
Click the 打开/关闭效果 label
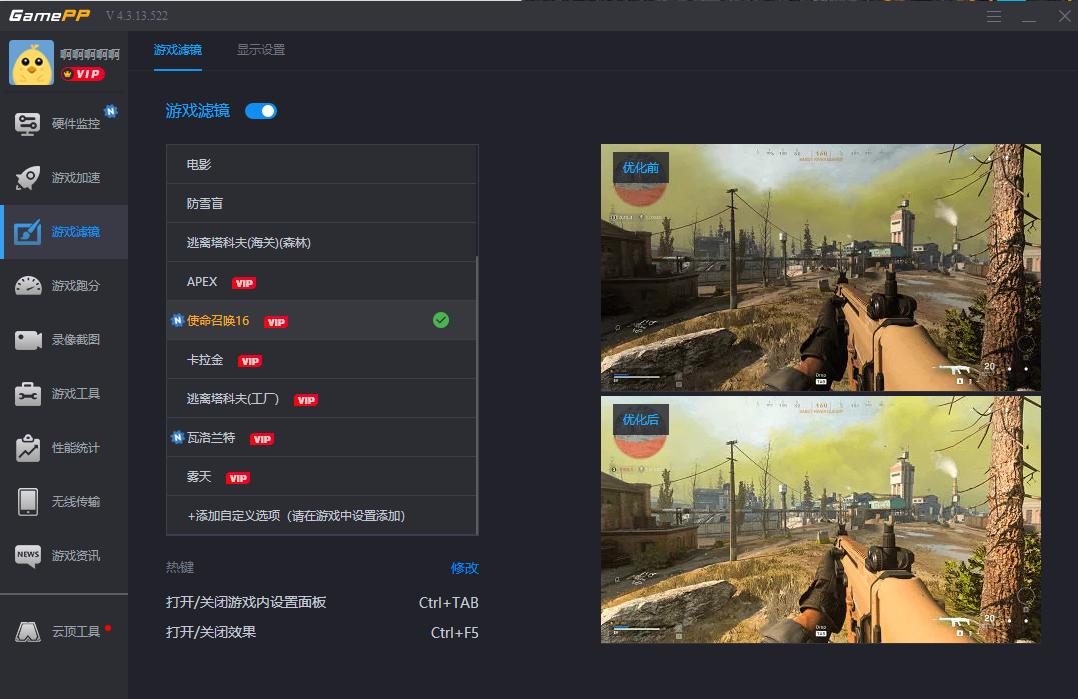211,632
